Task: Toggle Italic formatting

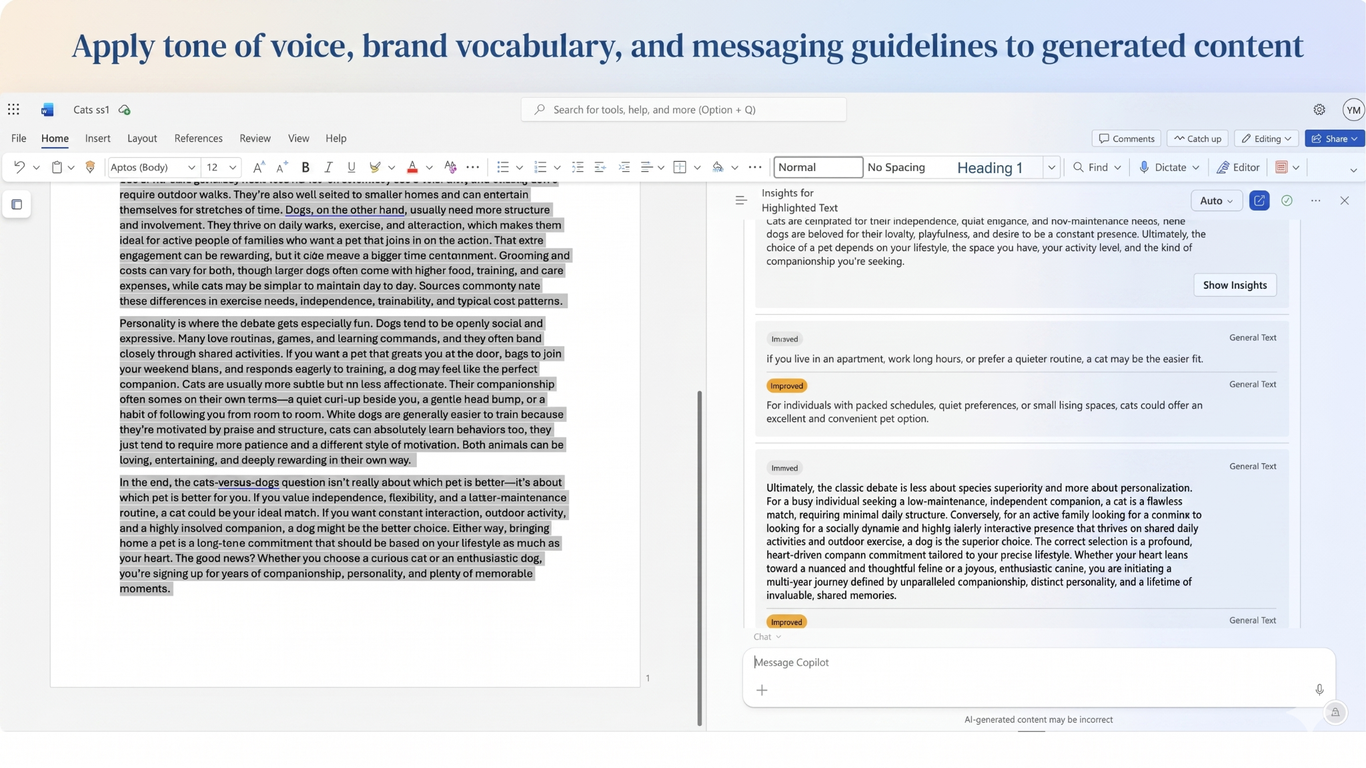Action: point(328,167)
